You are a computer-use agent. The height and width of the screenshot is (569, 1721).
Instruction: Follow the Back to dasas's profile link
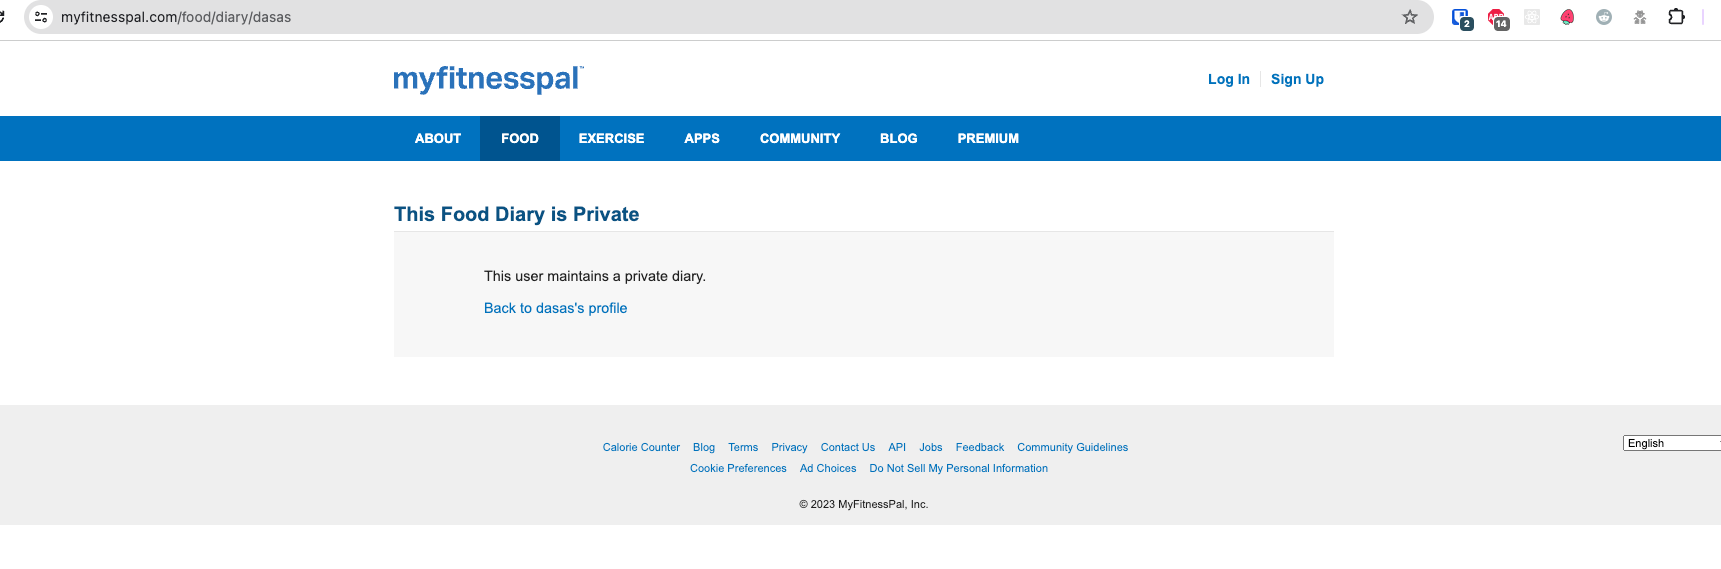(555, 308)
